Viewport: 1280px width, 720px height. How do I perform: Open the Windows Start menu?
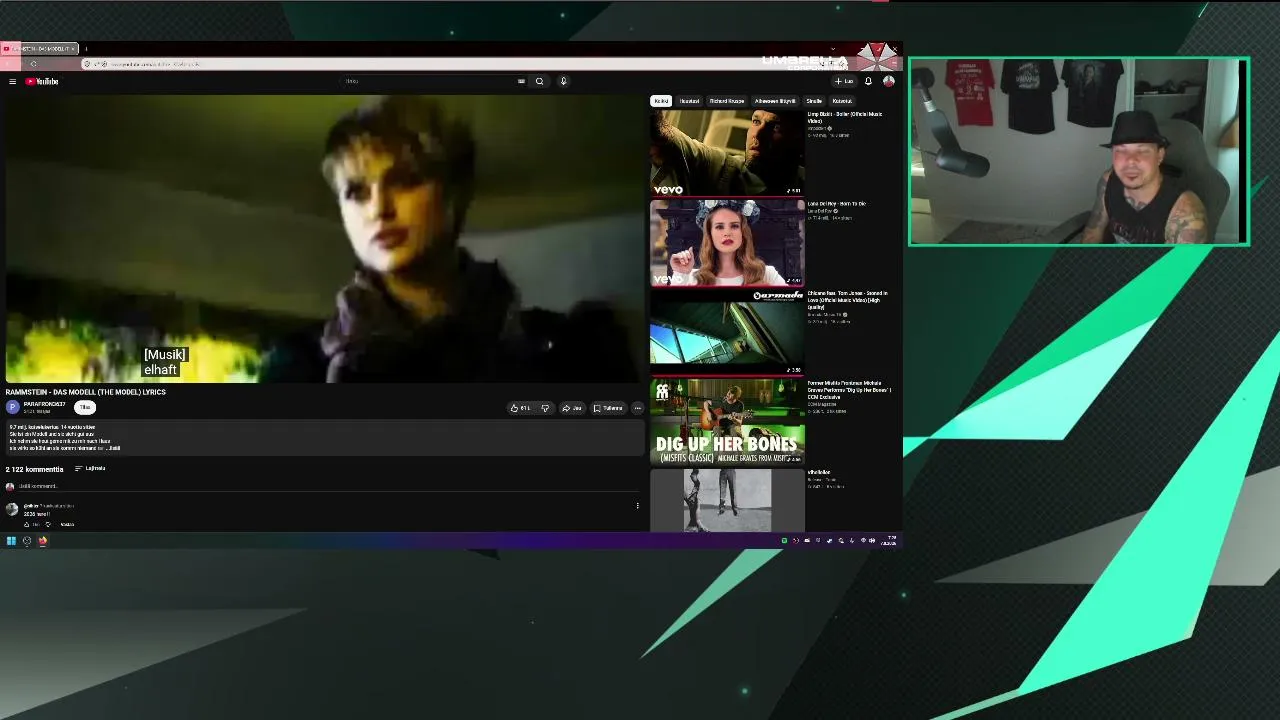(x=11, y=541)
